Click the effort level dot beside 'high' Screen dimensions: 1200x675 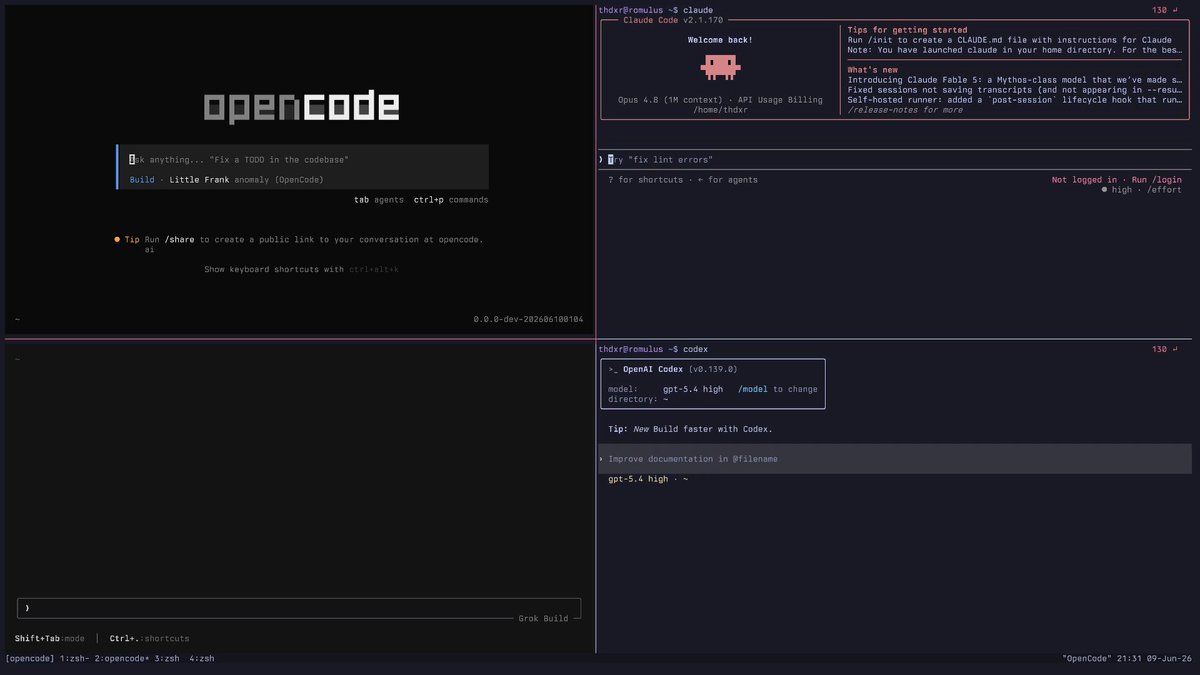[1105, 190]
